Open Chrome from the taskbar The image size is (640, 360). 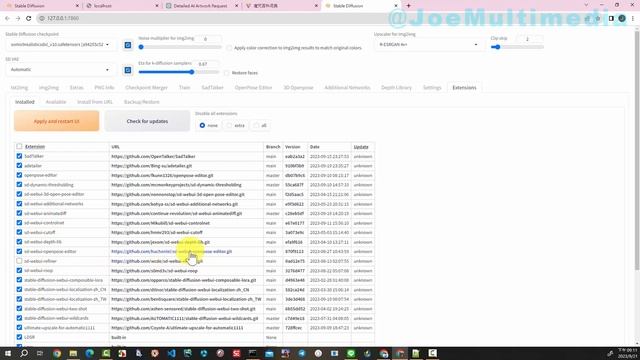(x=57, y=353)
